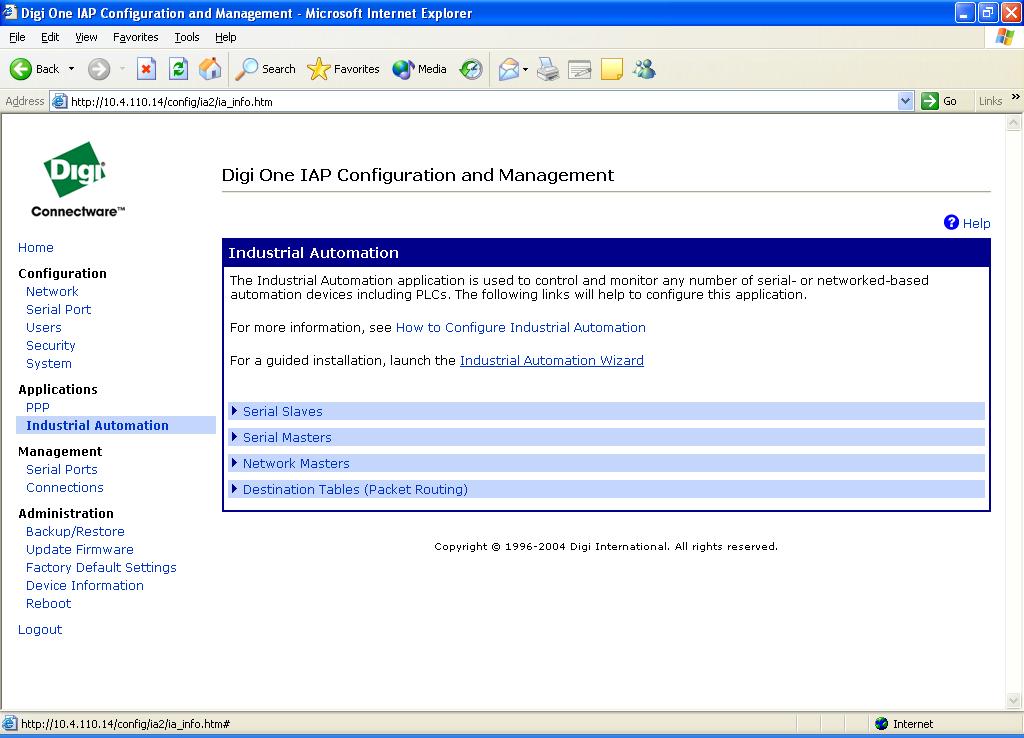Image resolution: width=1024 pixels, height=738 pixels.
Task: Expand Destination Tables (Packet Routing)
Action: click(354, 489)
